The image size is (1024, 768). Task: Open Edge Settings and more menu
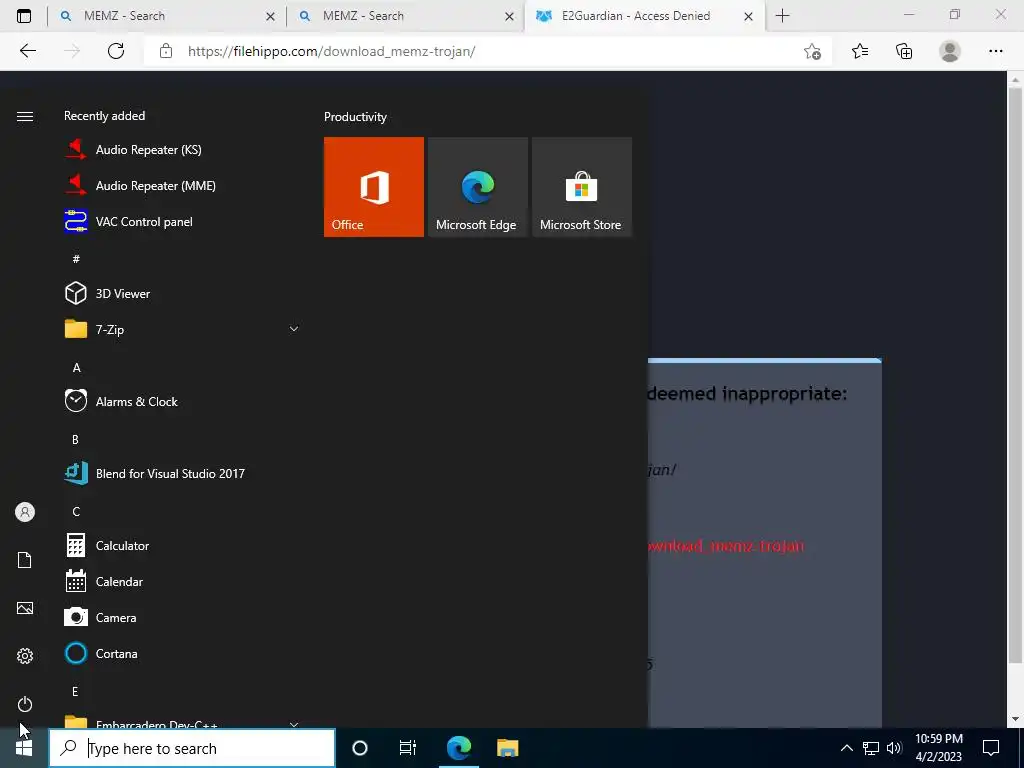tap(995, 51)
